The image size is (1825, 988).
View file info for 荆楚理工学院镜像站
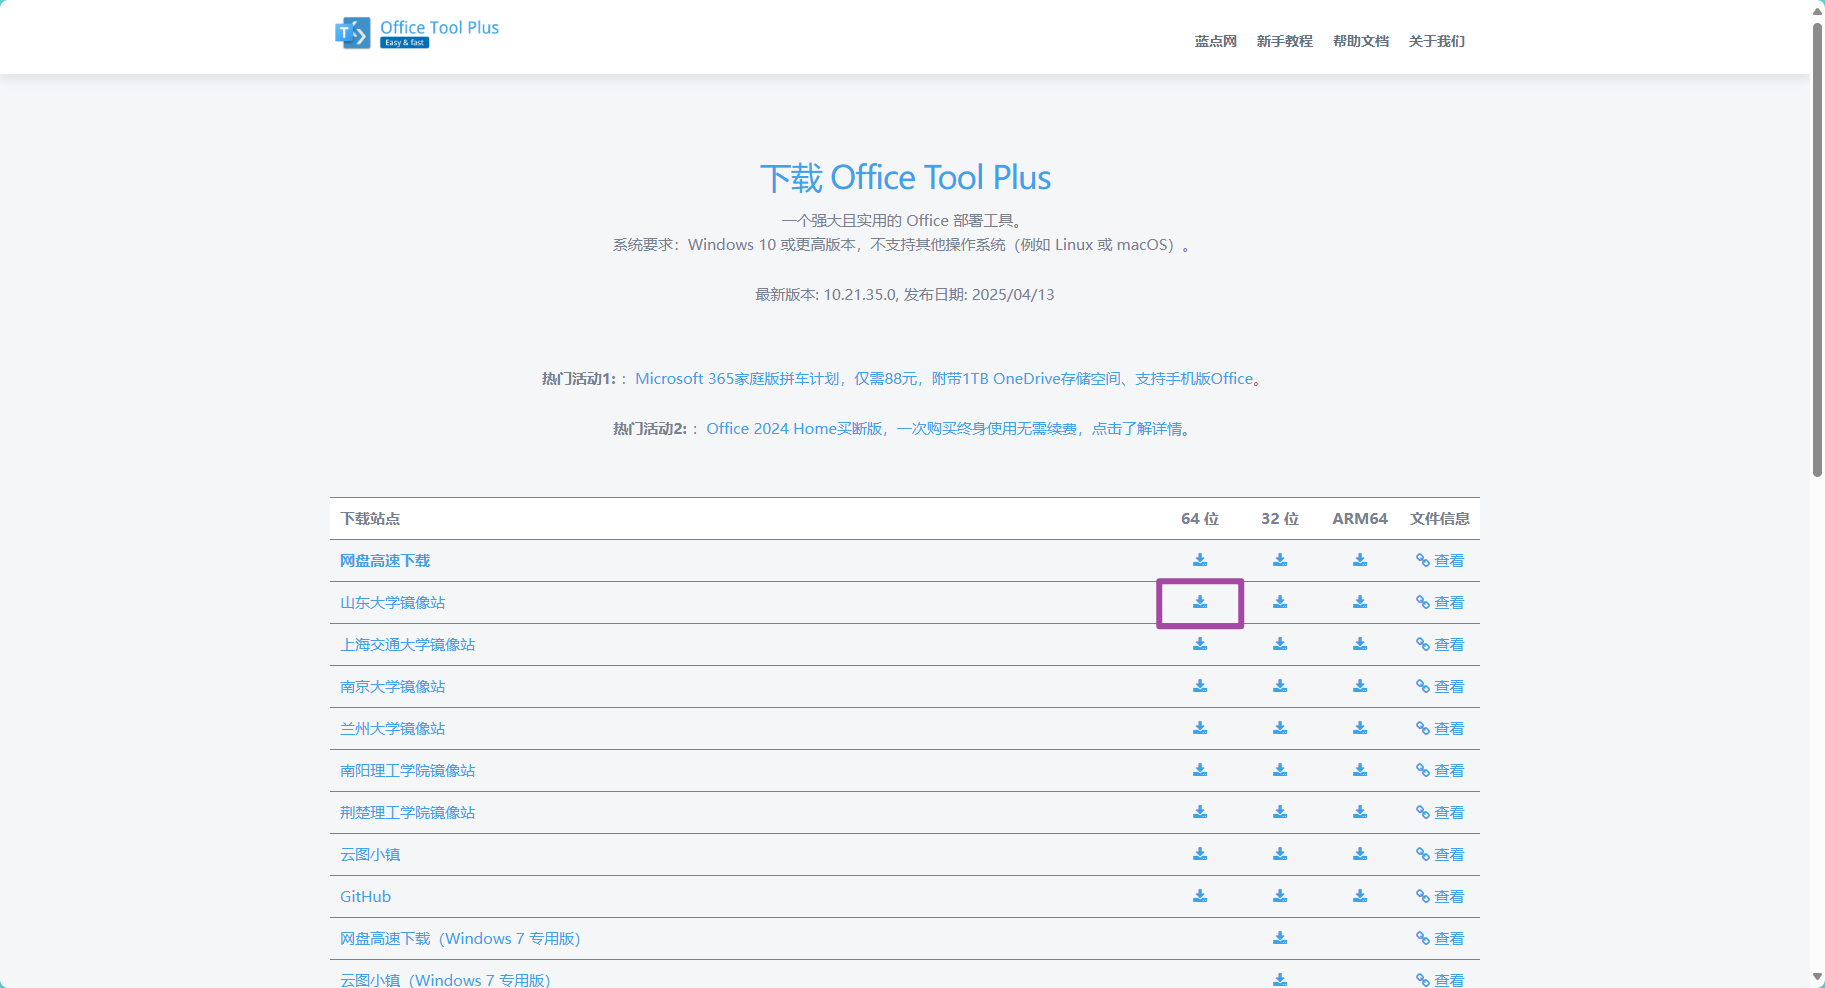tap(1440, 813)
